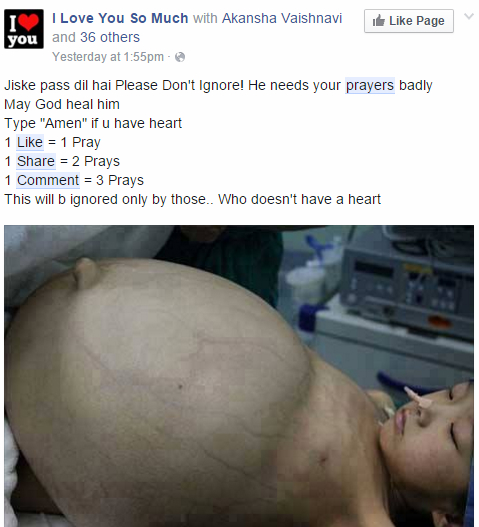Expand the post options chevron
Image resolution: width=479 pixels, height=527 pixels.
click(x=469, y=16)
